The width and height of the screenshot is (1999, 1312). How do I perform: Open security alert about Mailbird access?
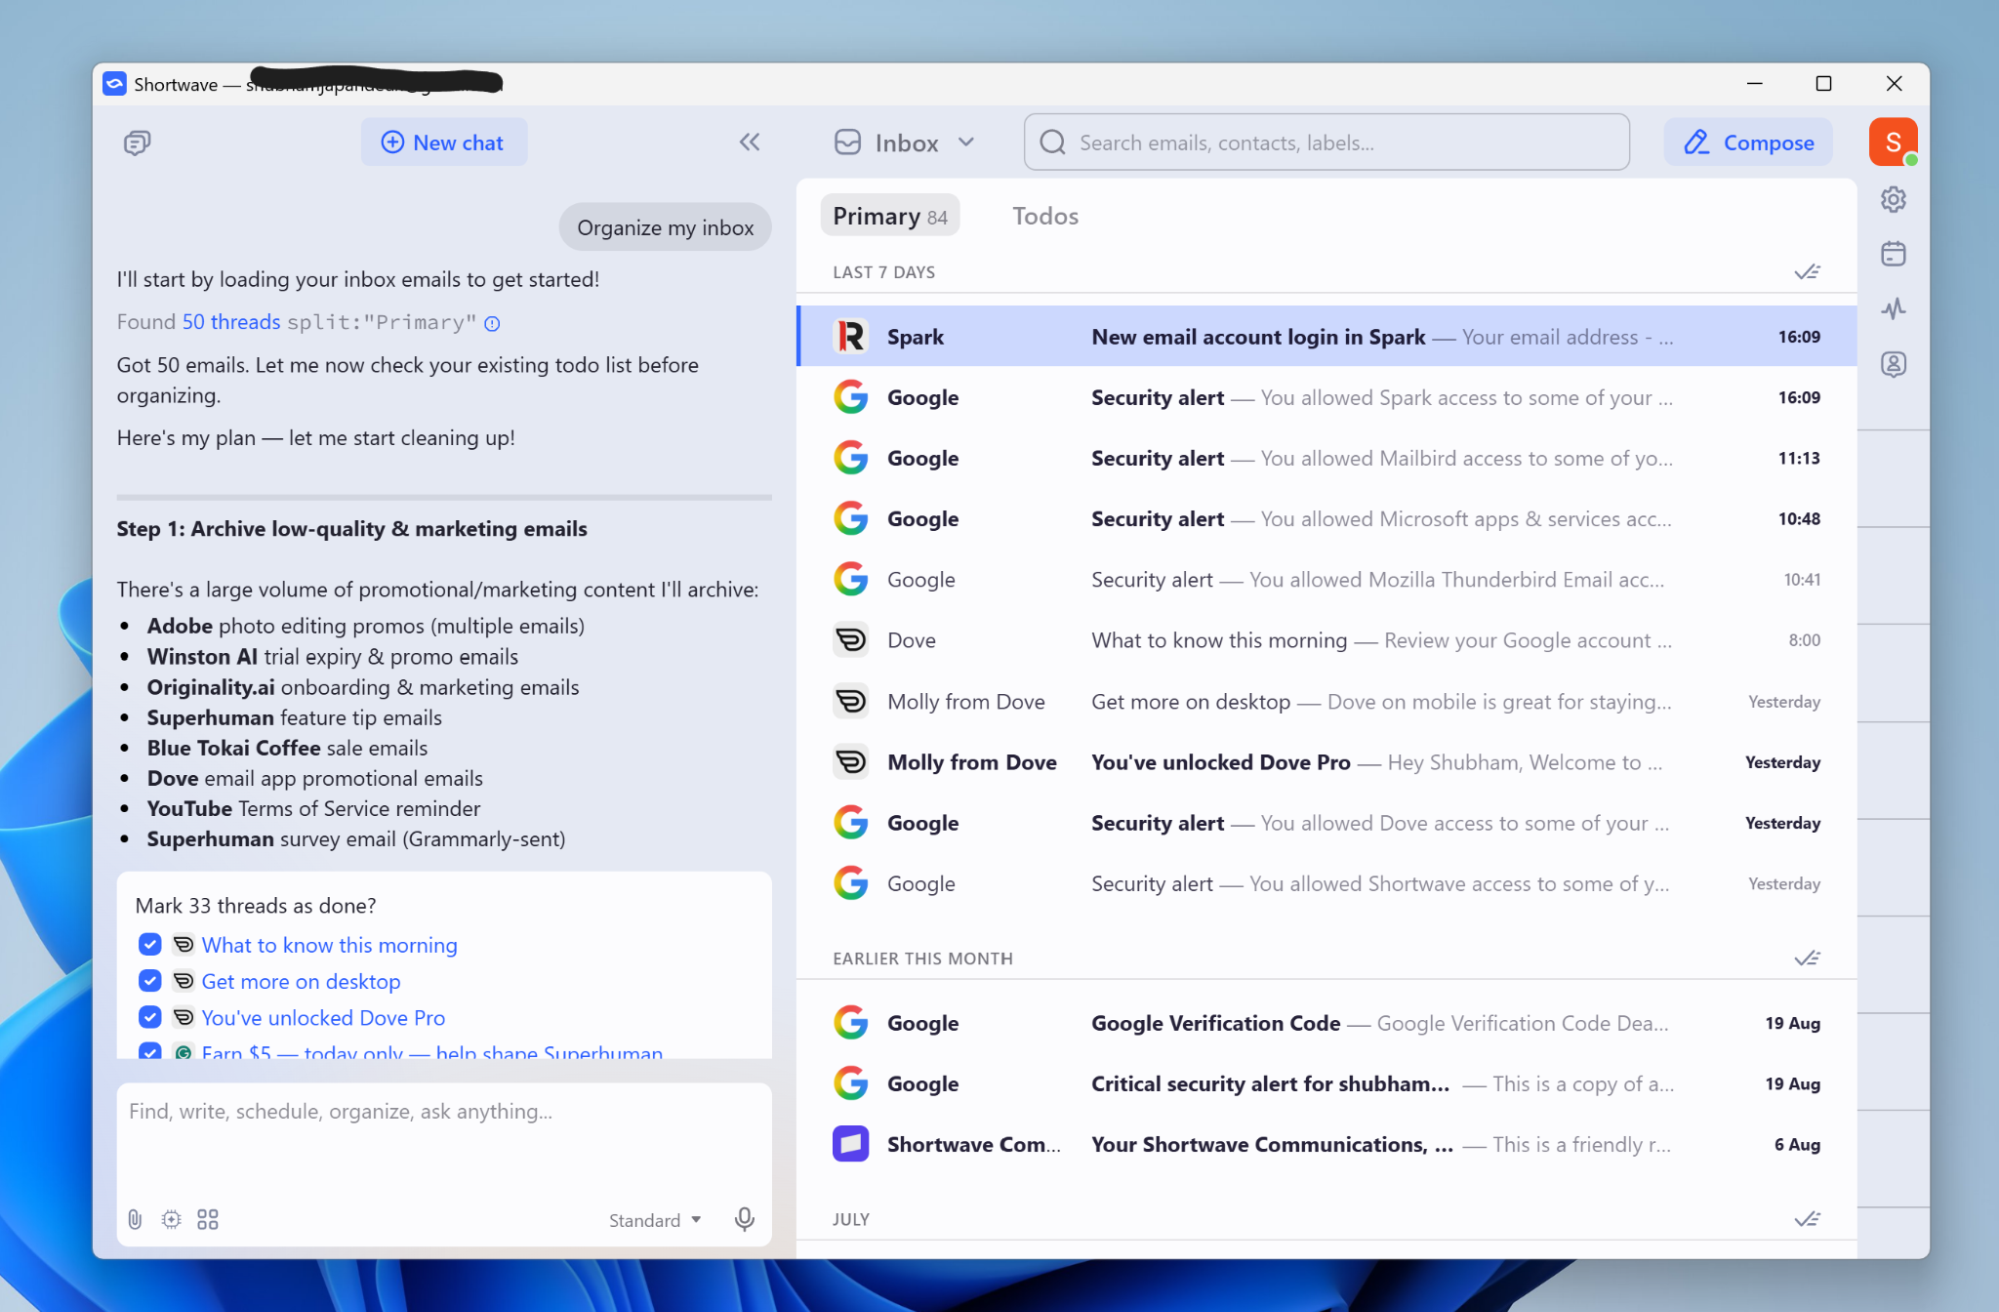tap(1326, 458)
